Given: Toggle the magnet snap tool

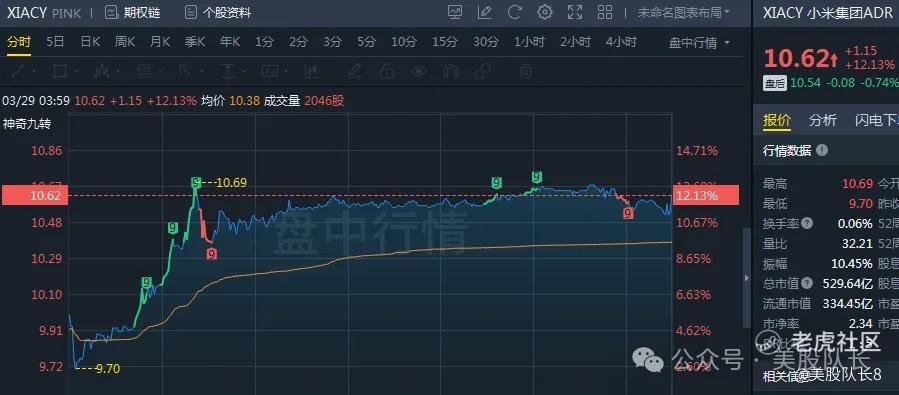Looking at the screenshot, I should click(x=451, y=72).
